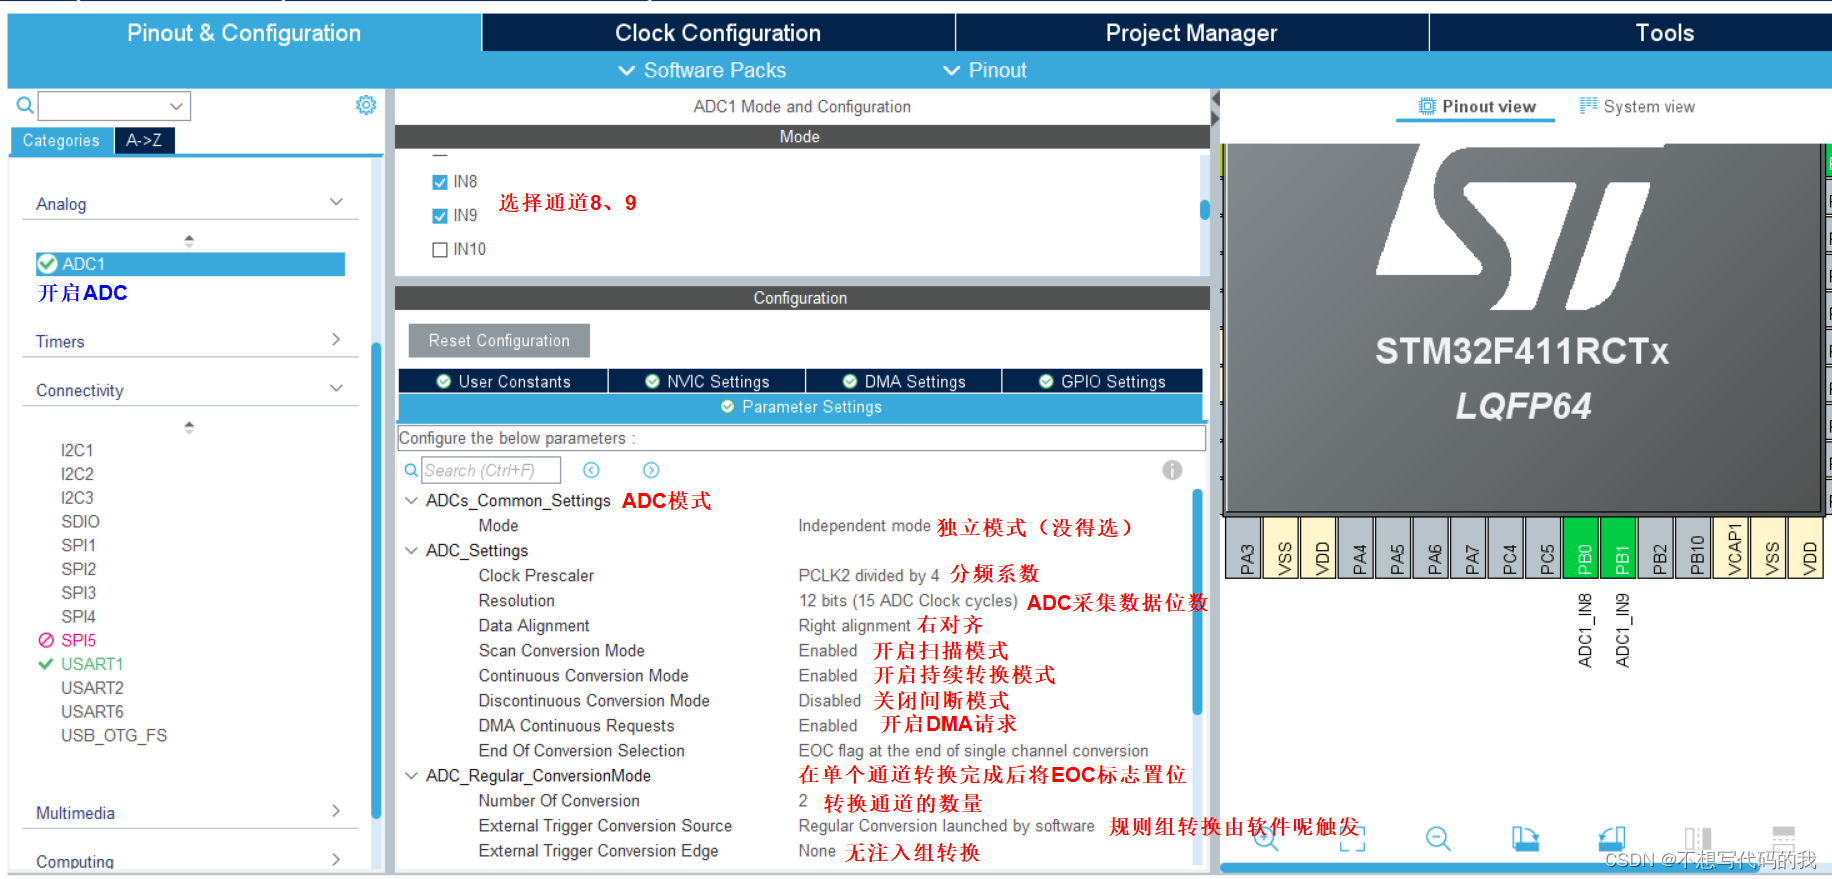Click the Mode panel vertical scrollbar
The height and width of the screenshot is (879, 1832).
coord(1204,212)
